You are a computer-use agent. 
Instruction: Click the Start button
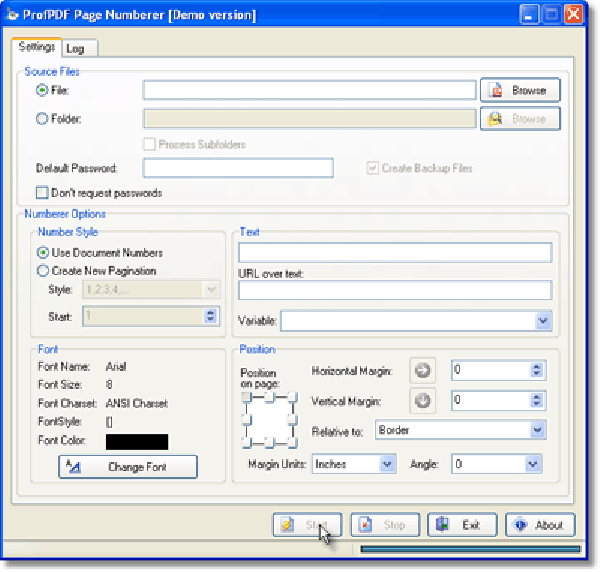[x=307, y=525]
